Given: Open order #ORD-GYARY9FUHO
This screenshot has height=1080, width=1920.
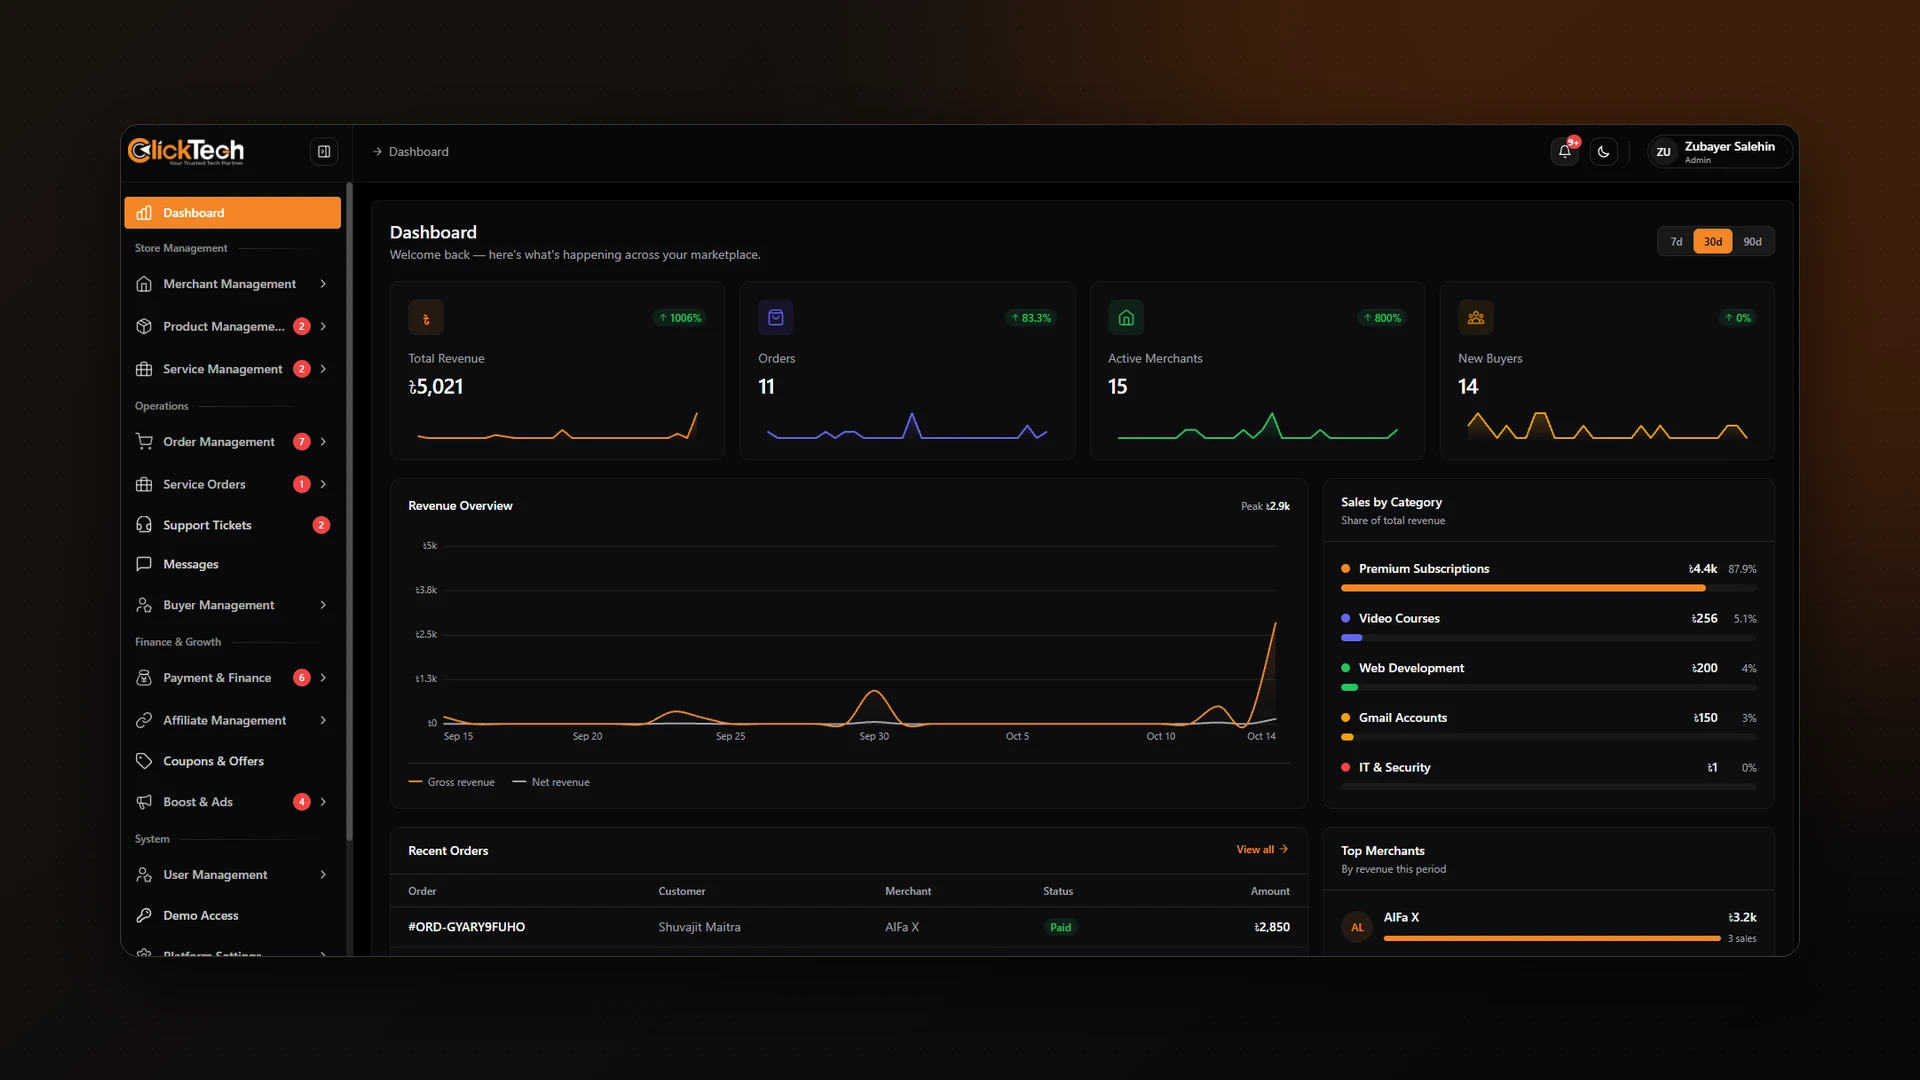Looking at the screenshot, I should (466, 928).
